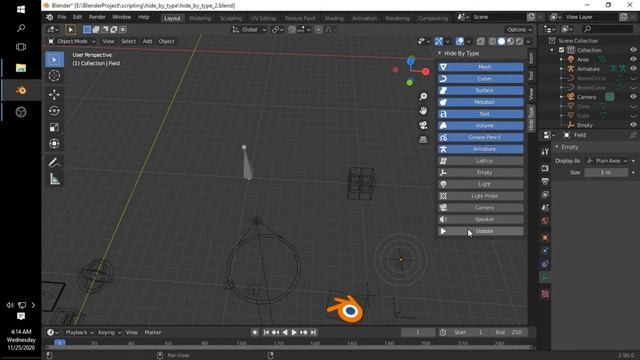Open the Render properties tab icon
This screenshot has height=360, width=640.
coord(545,168)
